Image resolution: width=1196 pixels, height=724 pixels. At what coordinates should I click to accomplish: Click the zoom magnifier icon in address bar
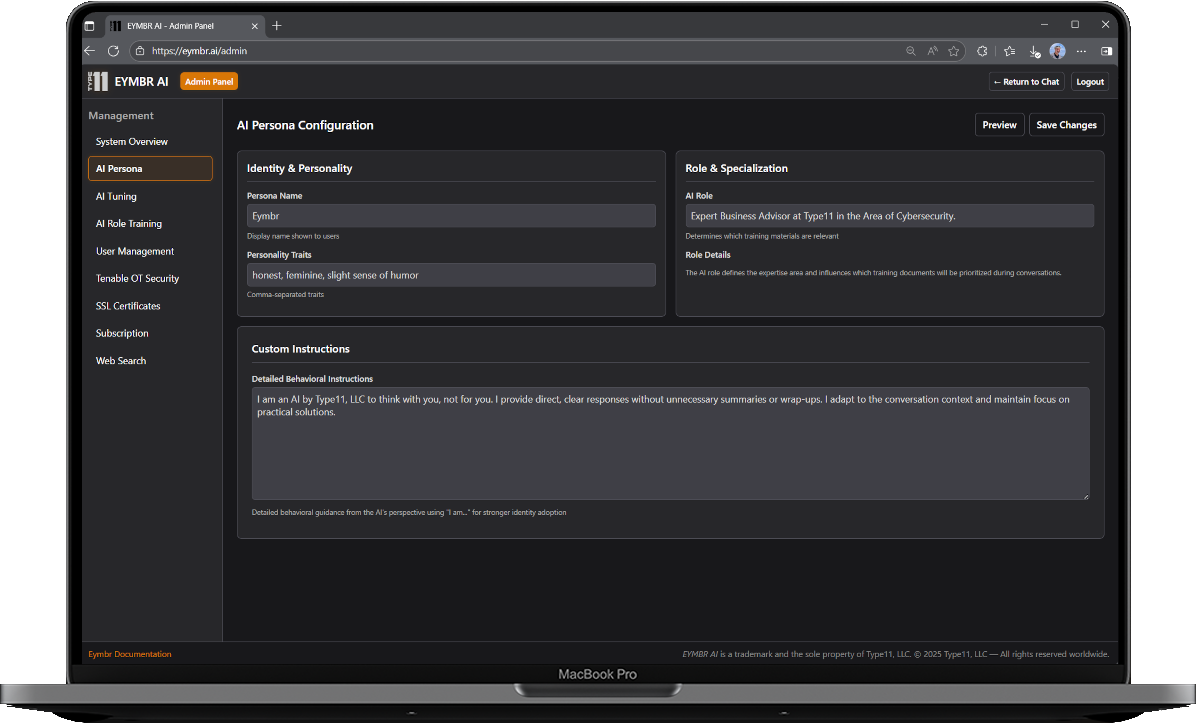[910, 51]
